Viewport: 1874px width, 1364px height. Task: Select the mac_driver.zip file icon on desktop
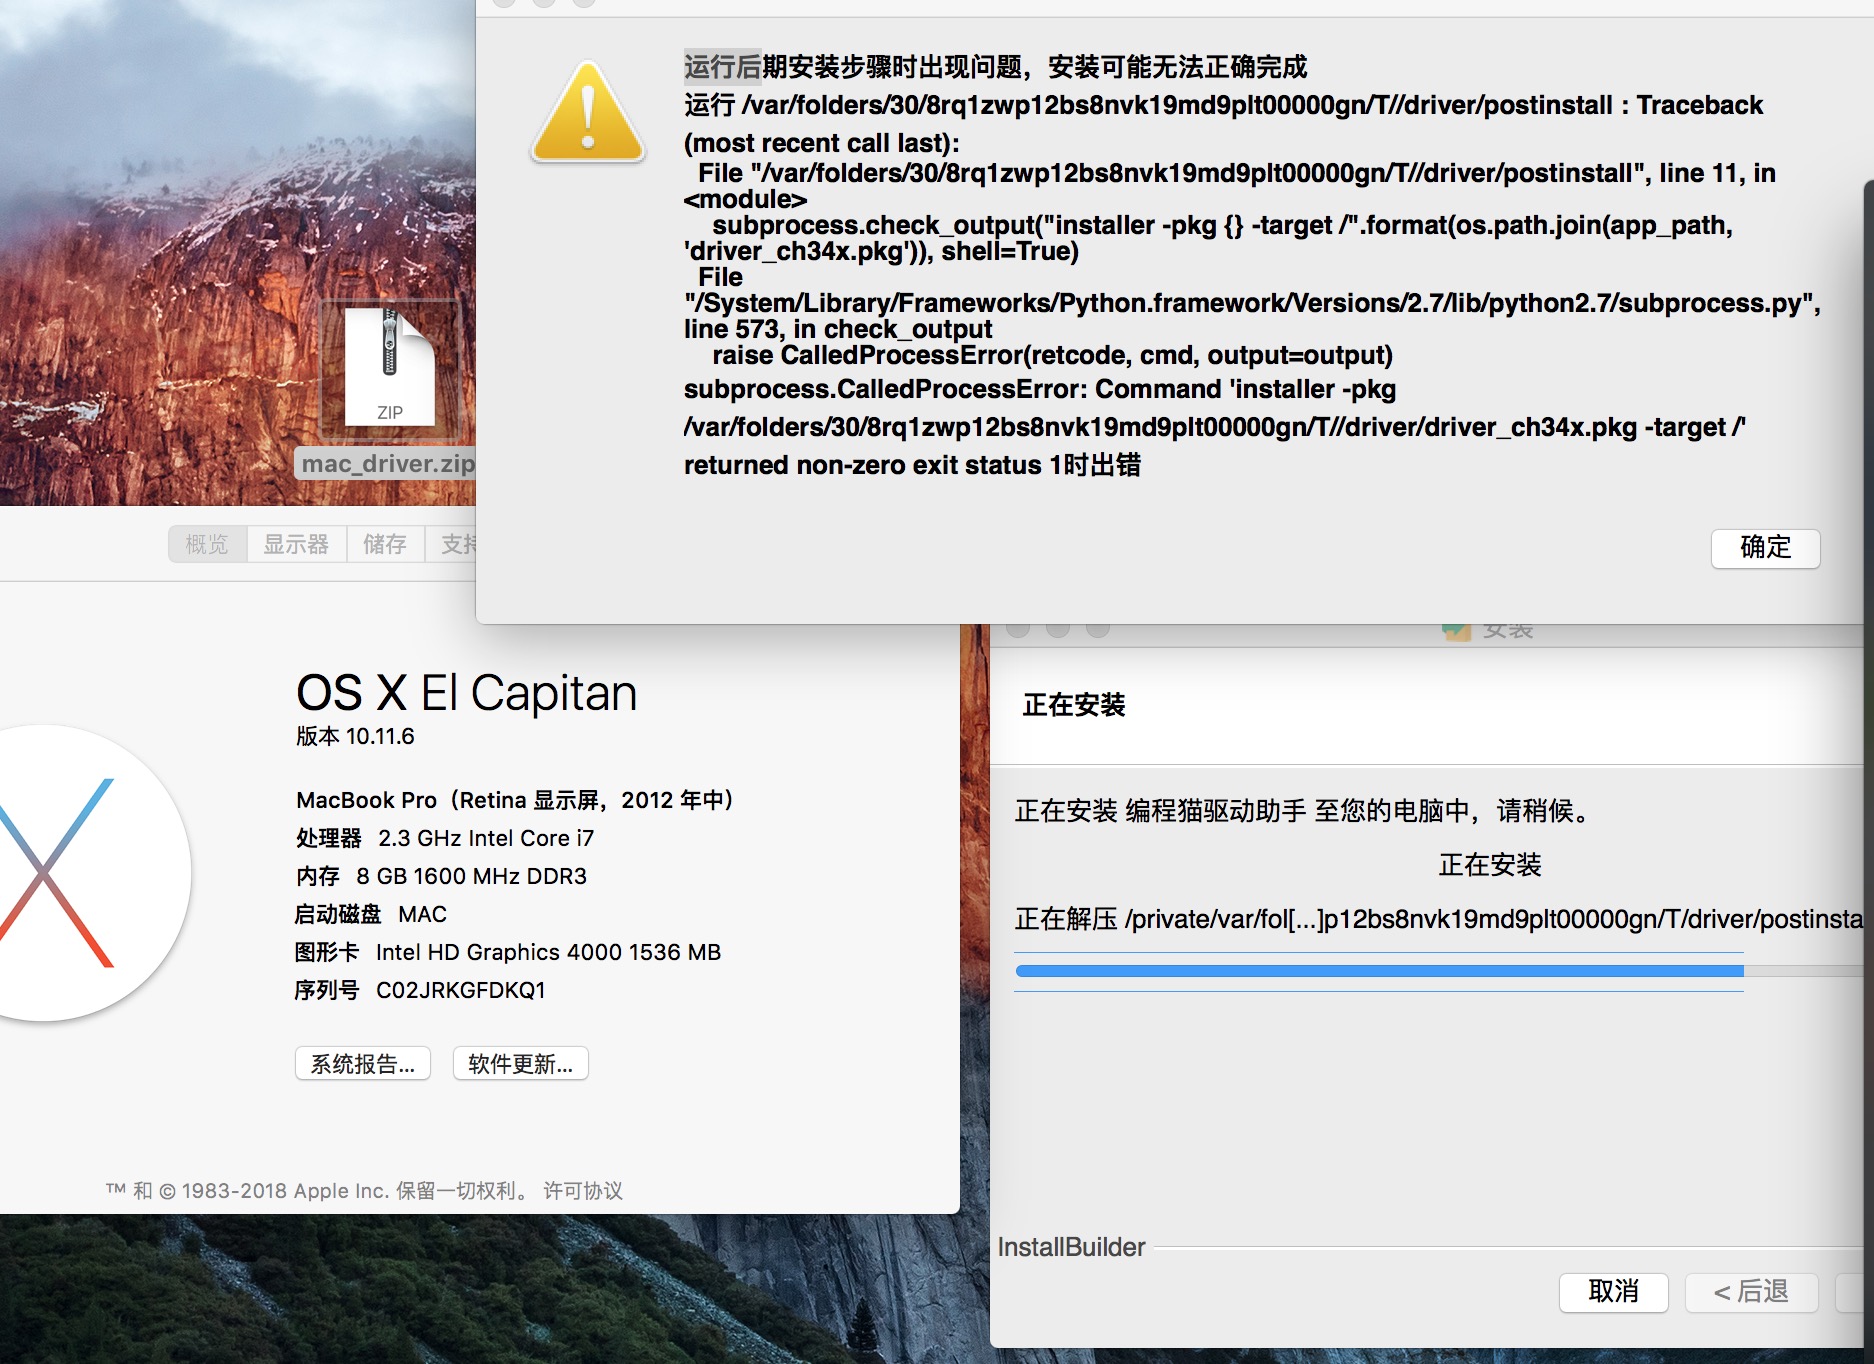tap(389, 367)
